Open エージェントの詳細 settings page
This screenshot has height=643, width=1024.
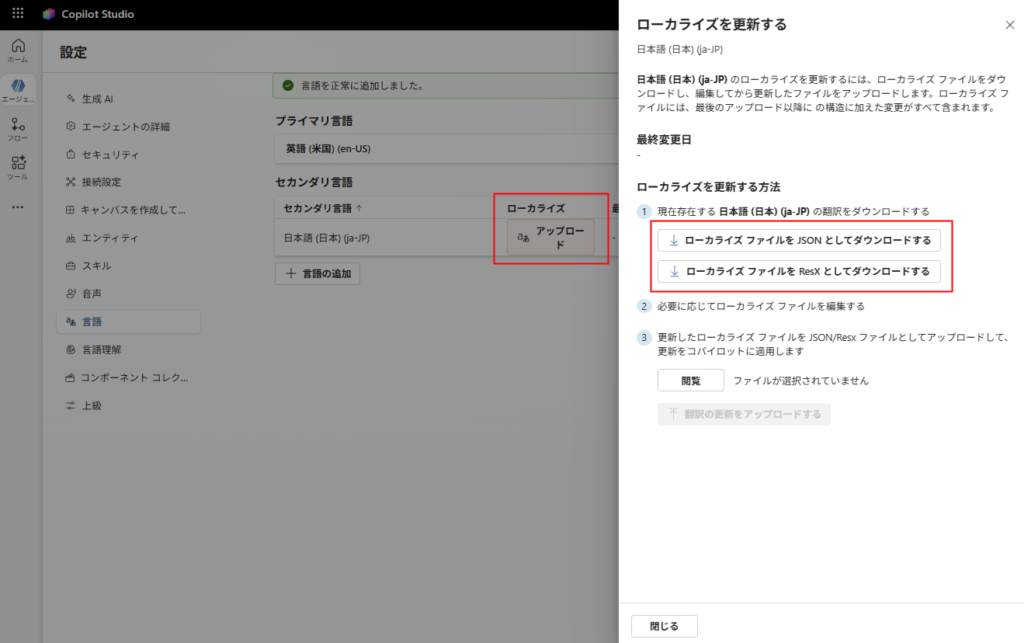tap(125, 126)
